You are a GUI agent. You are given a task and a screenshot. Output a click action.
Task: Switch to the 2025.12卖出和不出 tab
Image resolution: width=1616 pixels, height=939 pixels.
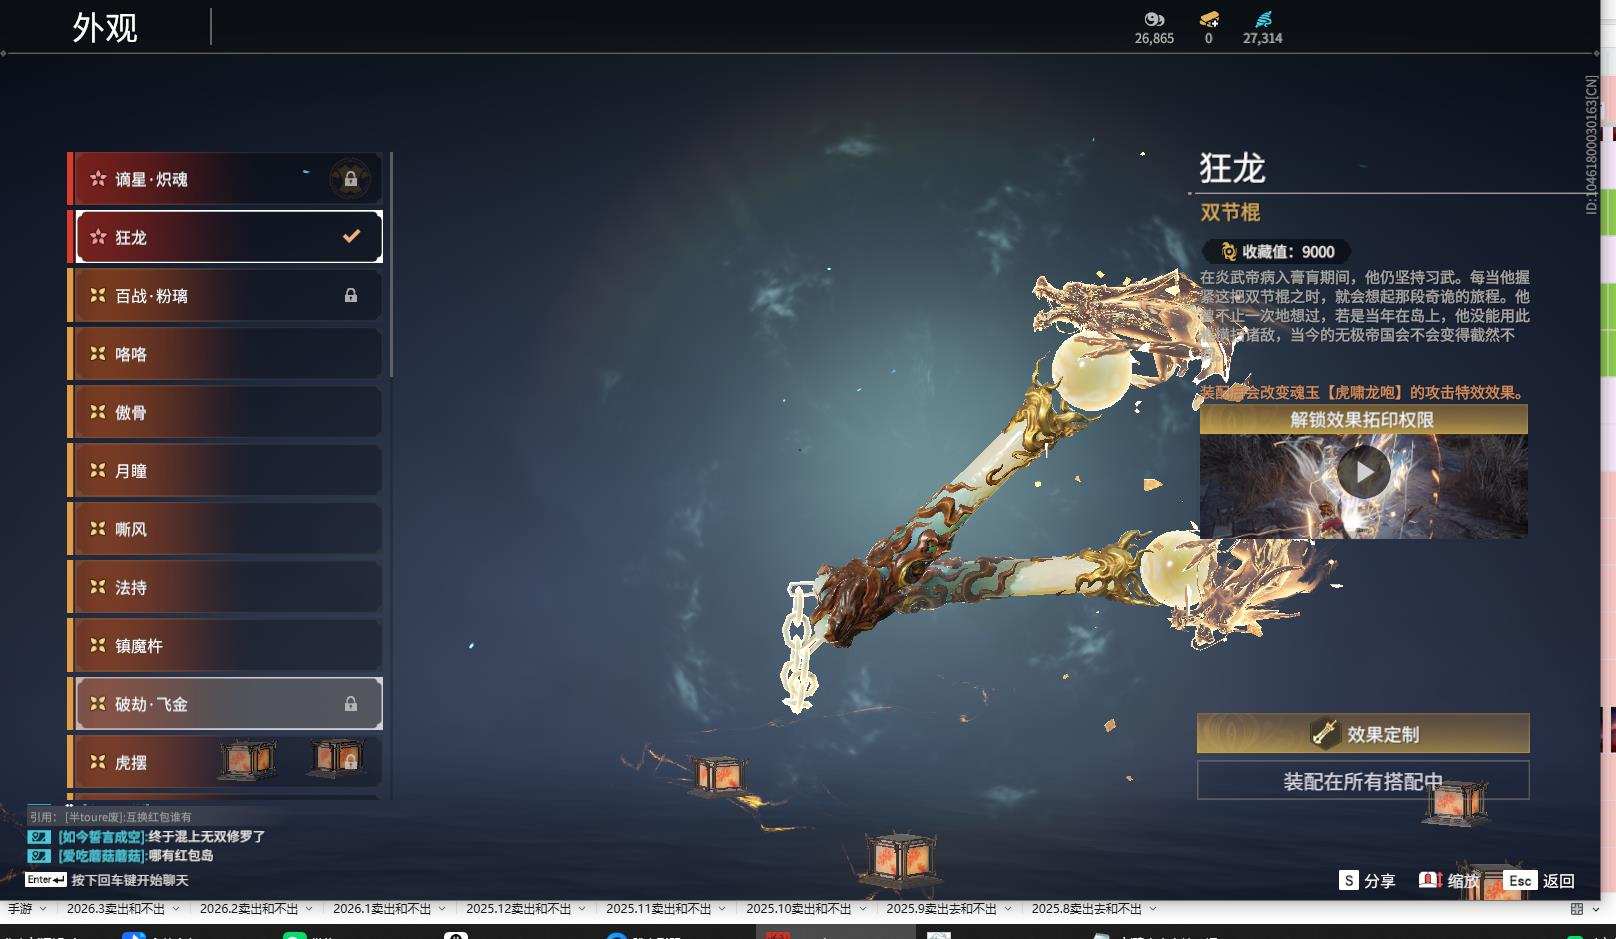click(x=519, y=909)
